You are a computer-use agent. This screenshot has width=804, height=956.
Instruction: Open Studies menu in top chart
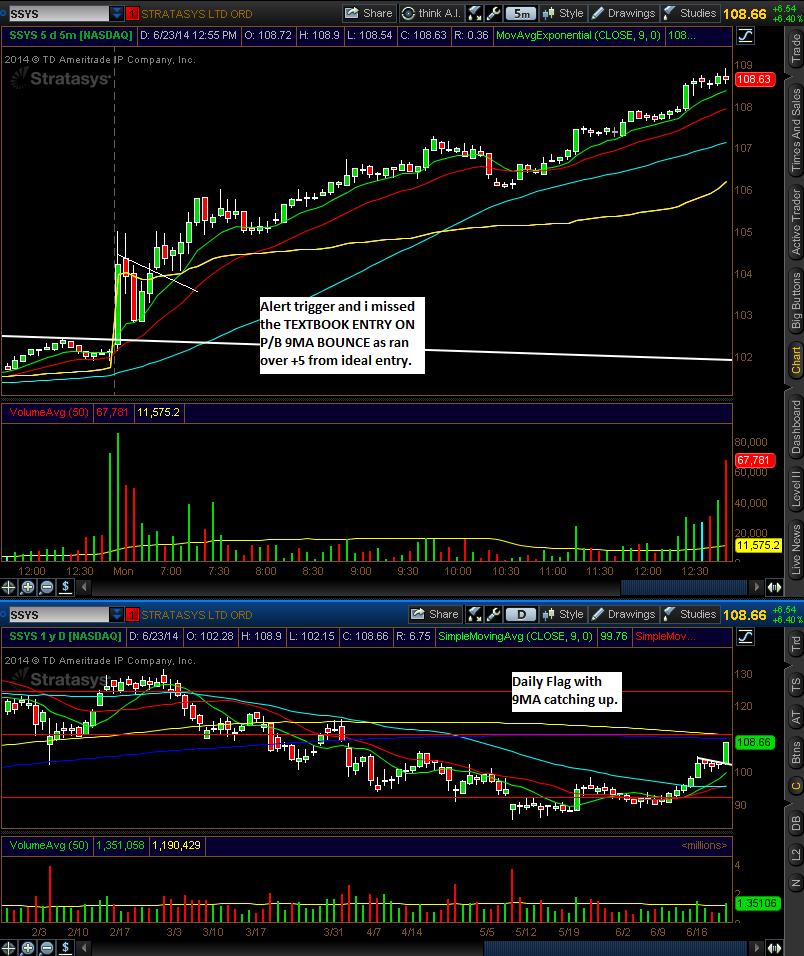point(690,13)
